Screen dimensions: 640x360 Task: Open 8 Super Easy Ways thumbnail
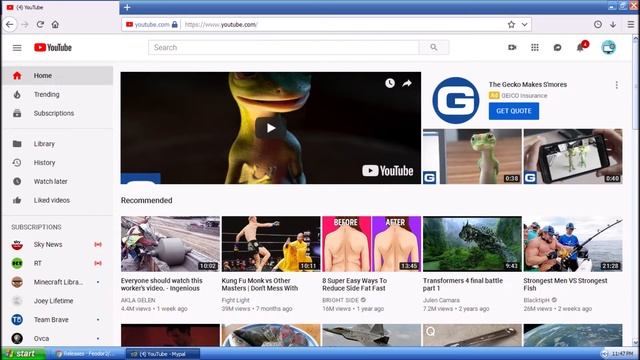click(x=371, y=244)
